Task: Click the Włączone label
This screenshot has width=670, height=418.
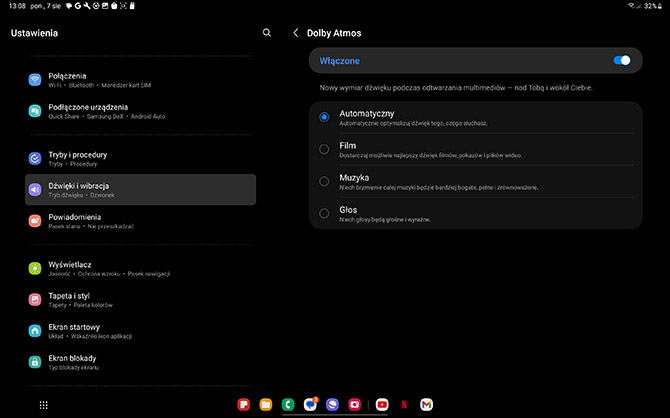Action: click(340, 61)
